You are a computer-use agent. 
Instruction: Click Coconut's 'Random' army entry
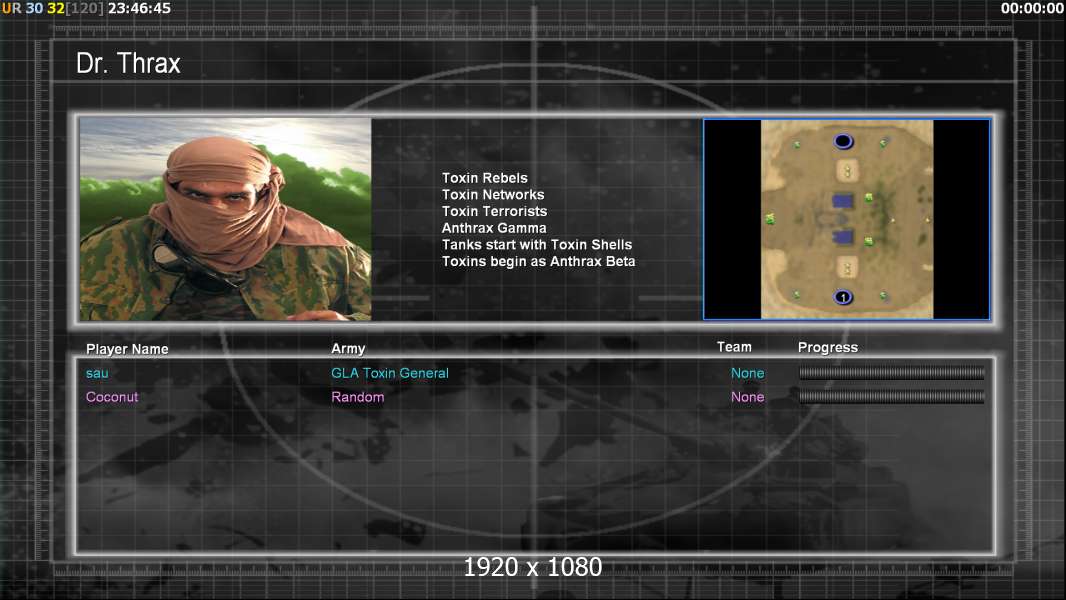coord(358,397)
